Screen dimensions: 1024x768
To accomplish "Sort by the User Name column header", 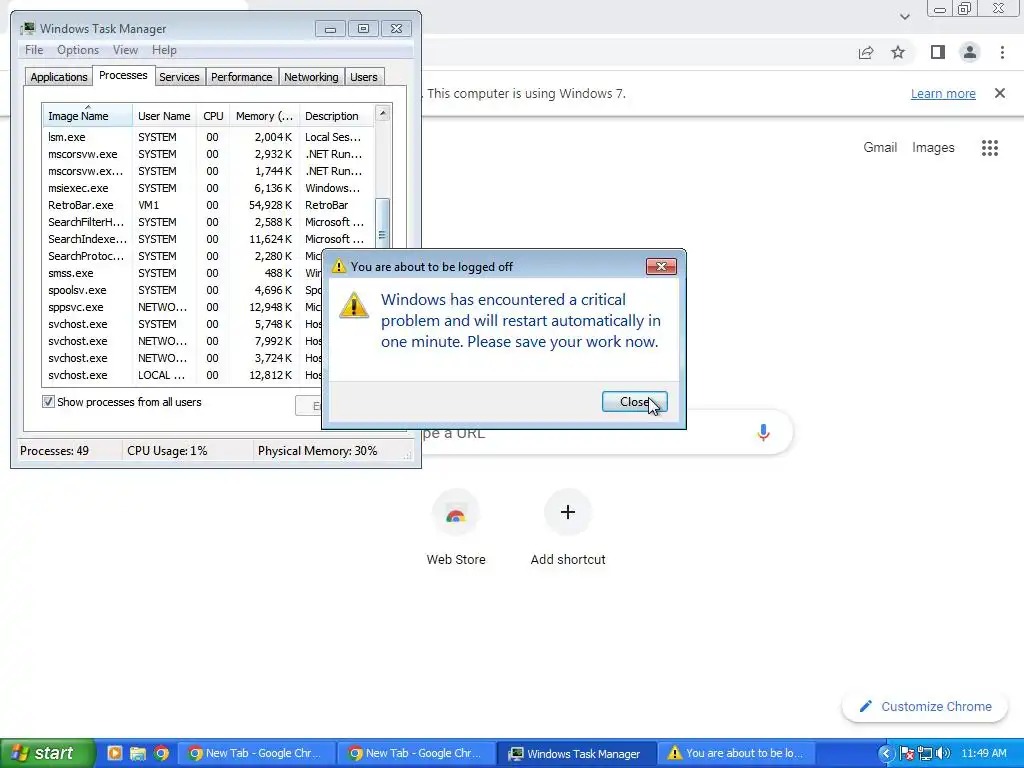I will point(164,116).
